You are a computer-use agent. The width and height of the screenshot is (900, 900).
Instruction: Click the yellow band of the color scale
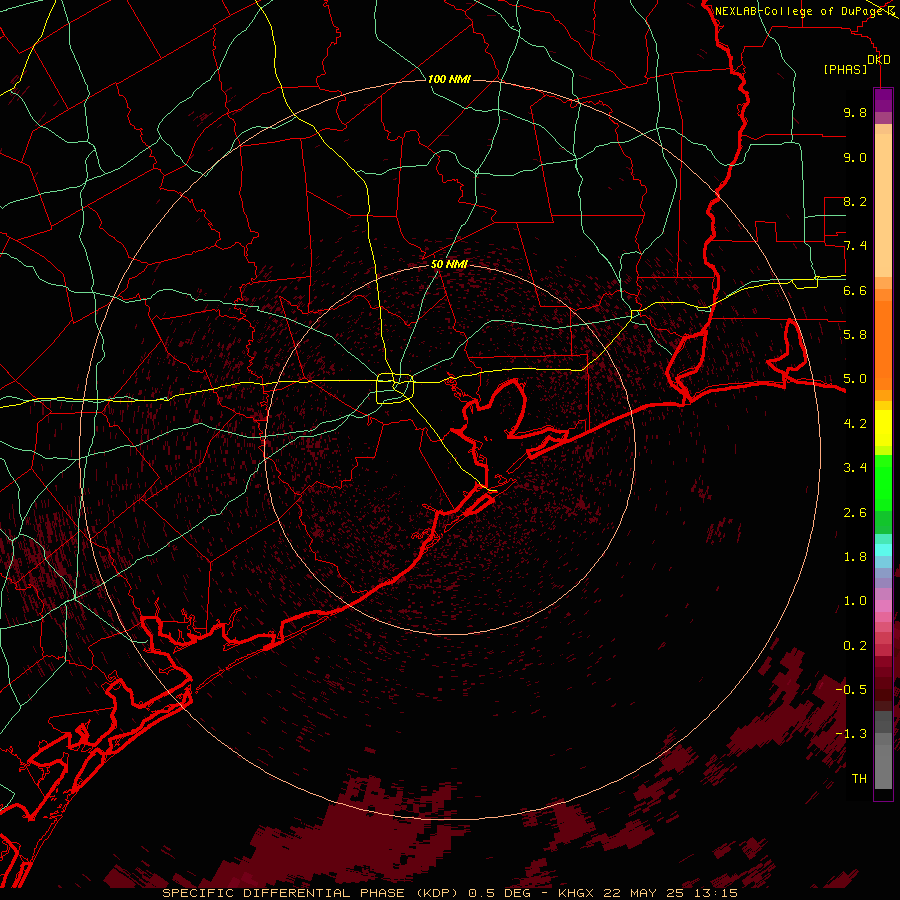tap(883, 428)
